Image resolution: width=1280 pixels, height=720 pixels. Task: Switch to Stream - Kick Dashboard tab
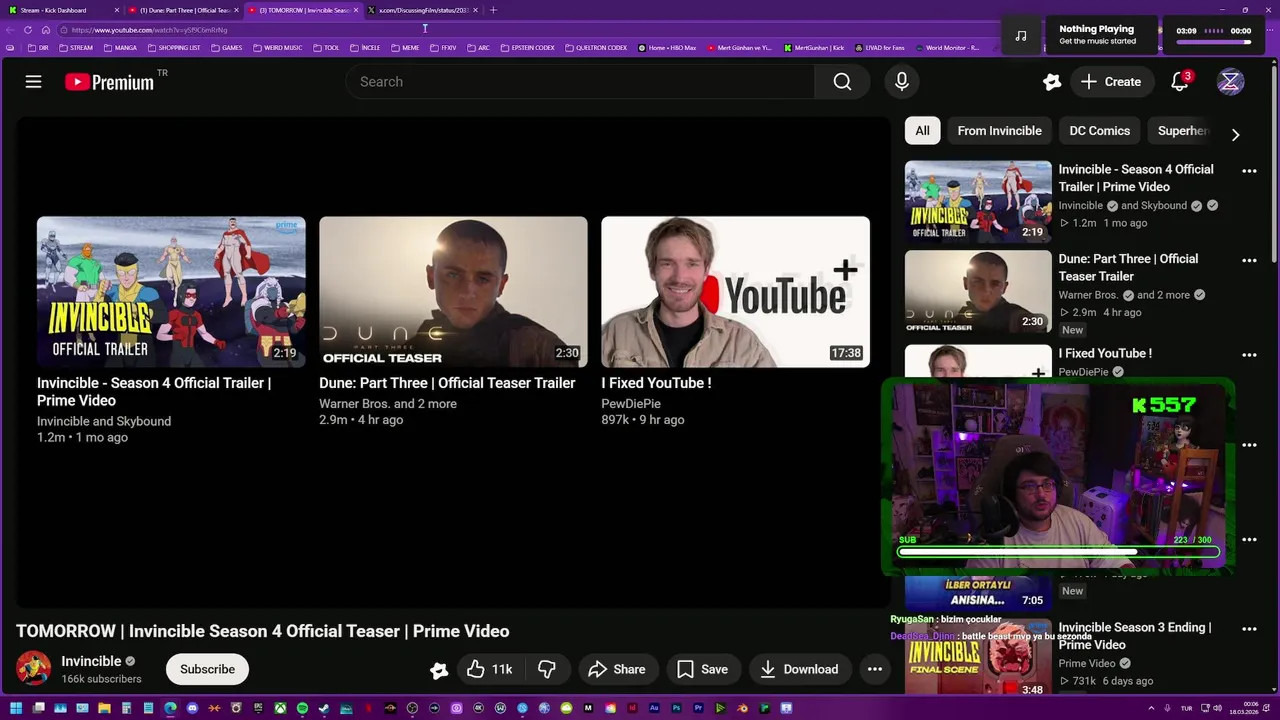[60, 10]
